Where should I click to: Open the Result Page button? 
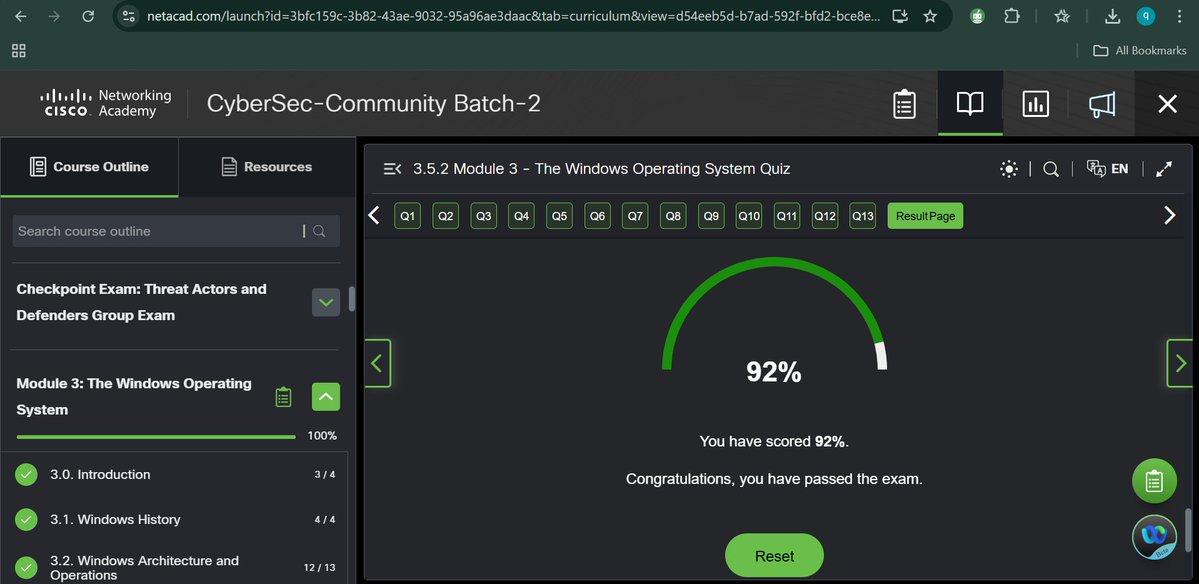coord(924,215)
